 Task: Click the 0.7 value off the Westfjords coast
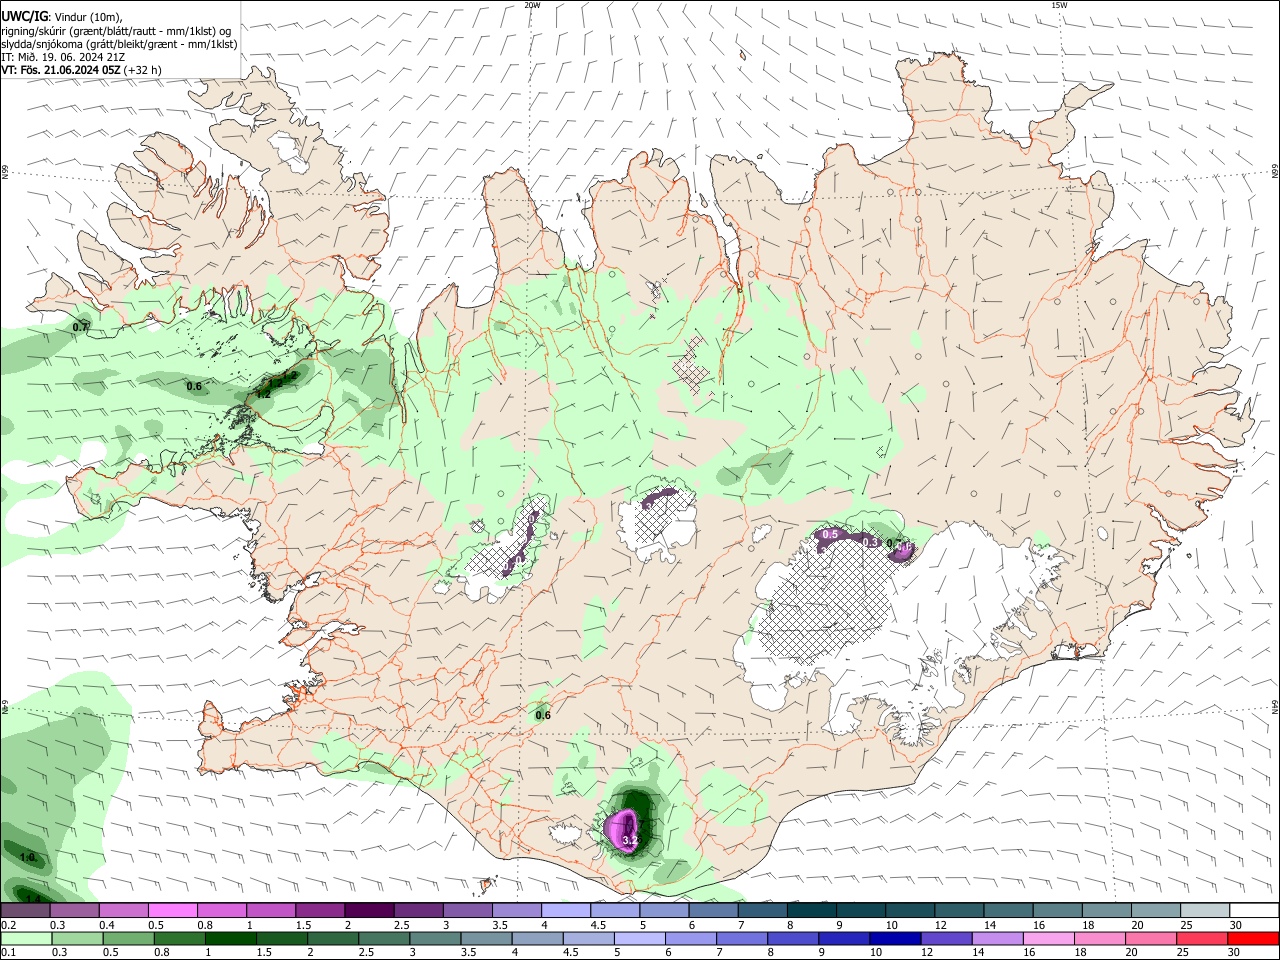click(81, 327)
